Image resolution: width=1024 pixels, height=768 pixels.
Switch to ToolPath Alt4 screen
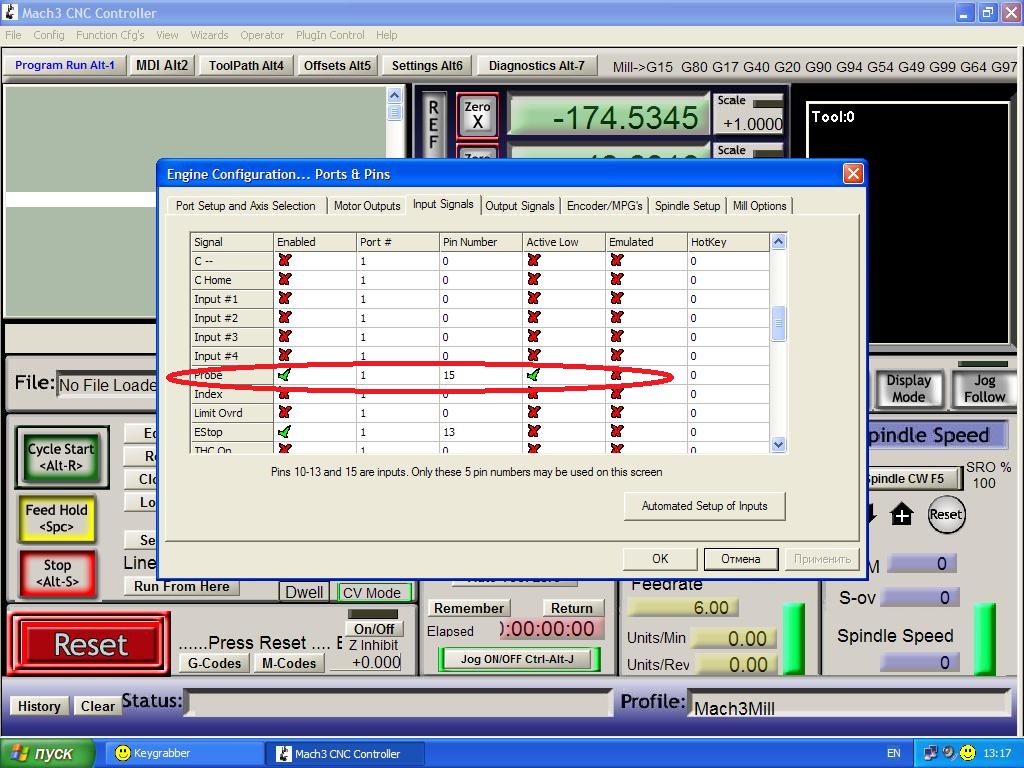[x=246, y=65]
